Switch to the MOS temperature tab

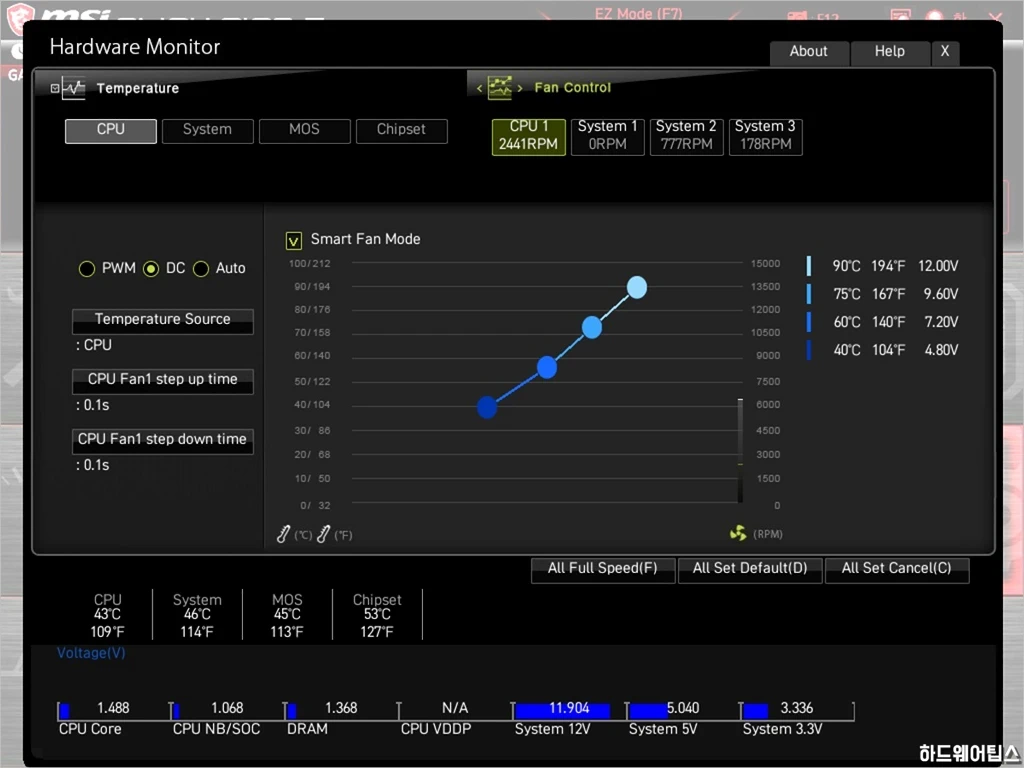click(304, 130)
